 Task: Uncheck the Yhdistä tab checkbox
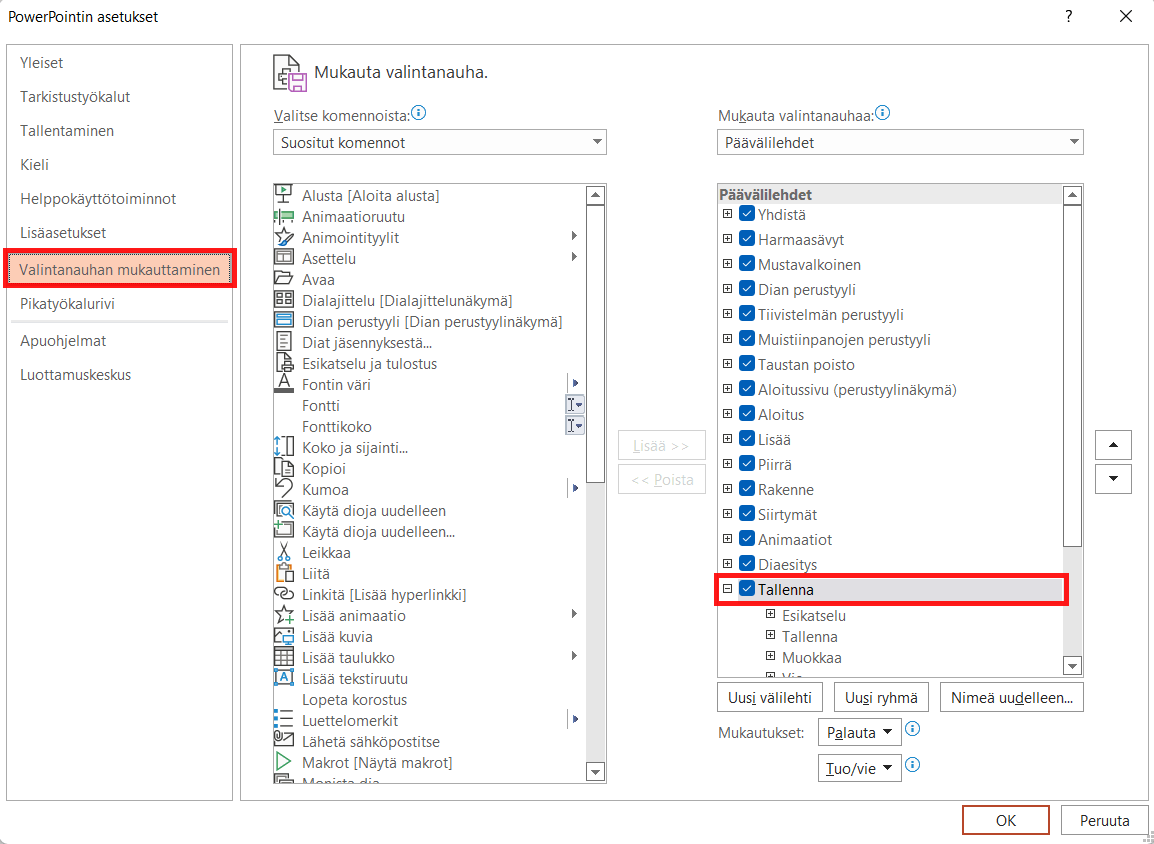tap(747, 215)
